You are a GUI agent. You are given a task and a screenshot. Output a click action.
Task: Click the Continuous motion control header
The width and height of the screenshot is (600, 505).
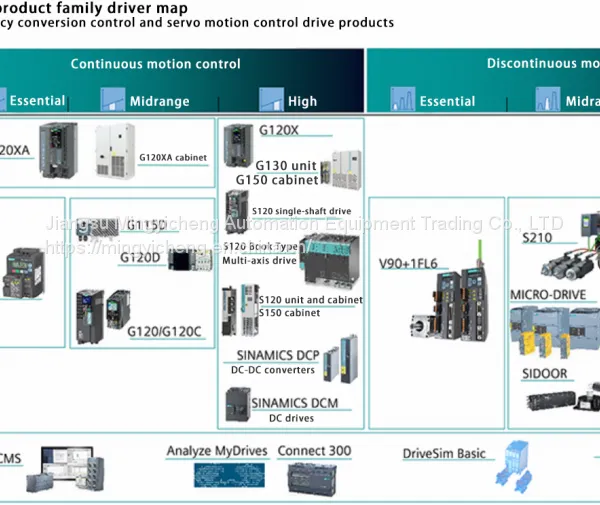tap(156, 64)
